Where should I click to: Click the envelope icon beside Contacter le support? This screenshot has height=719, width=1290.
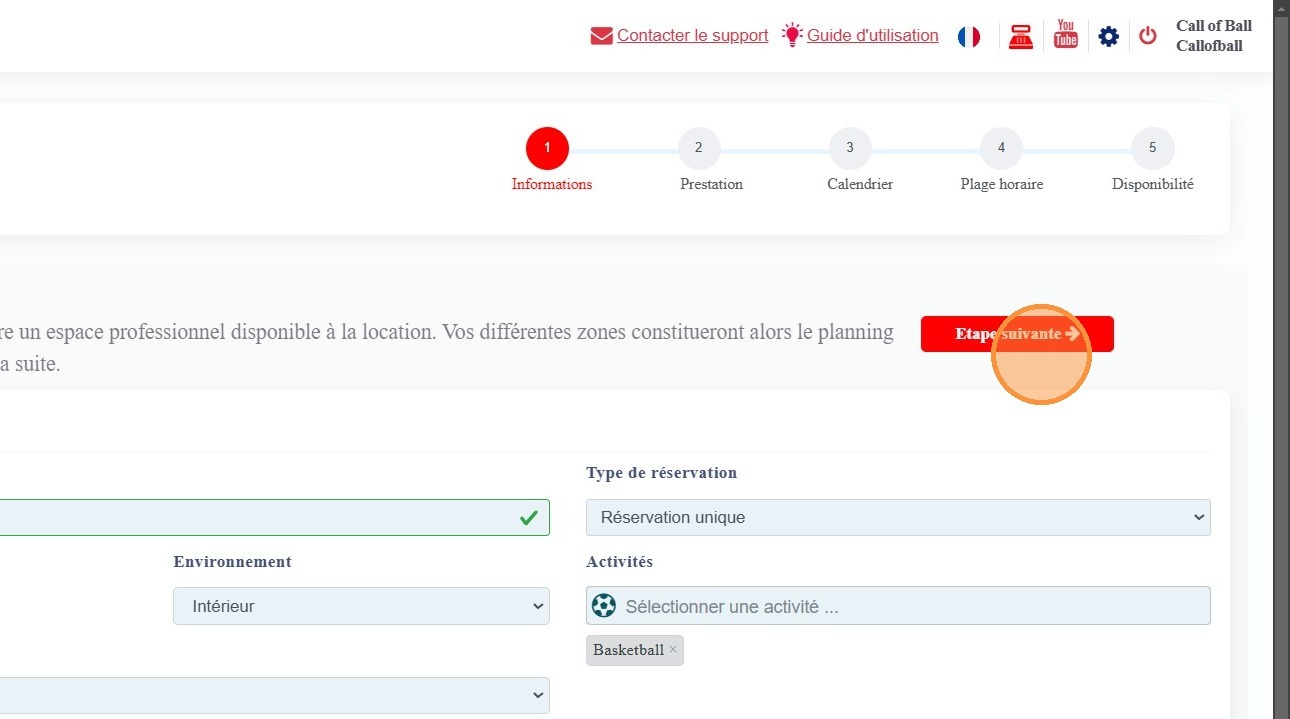click(601, 36)
